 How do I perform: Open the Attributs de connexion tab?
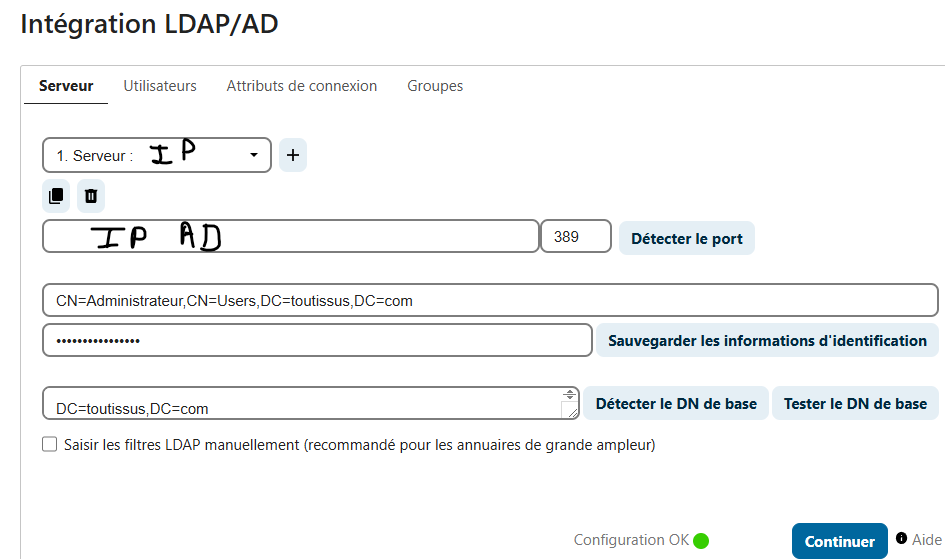(x=302, y=86)
